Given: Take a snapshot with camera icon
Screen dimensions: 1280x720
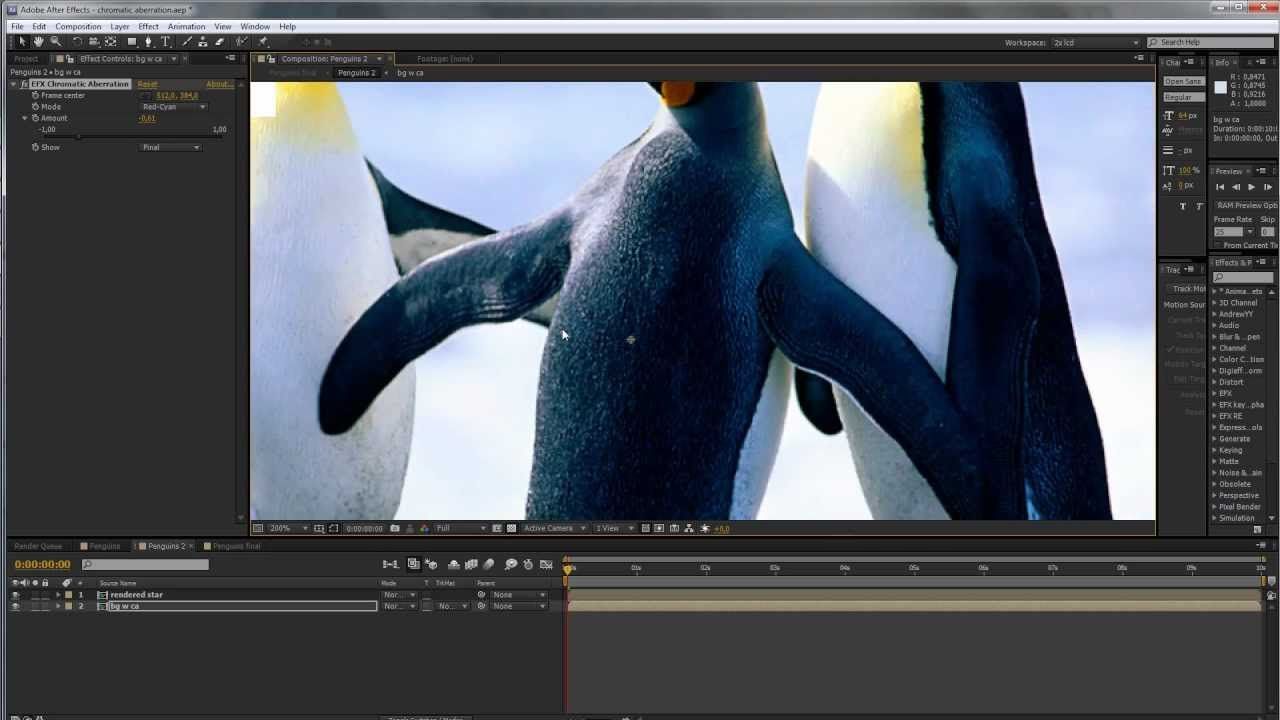Looking at the screenshot, I should (395, 528).
